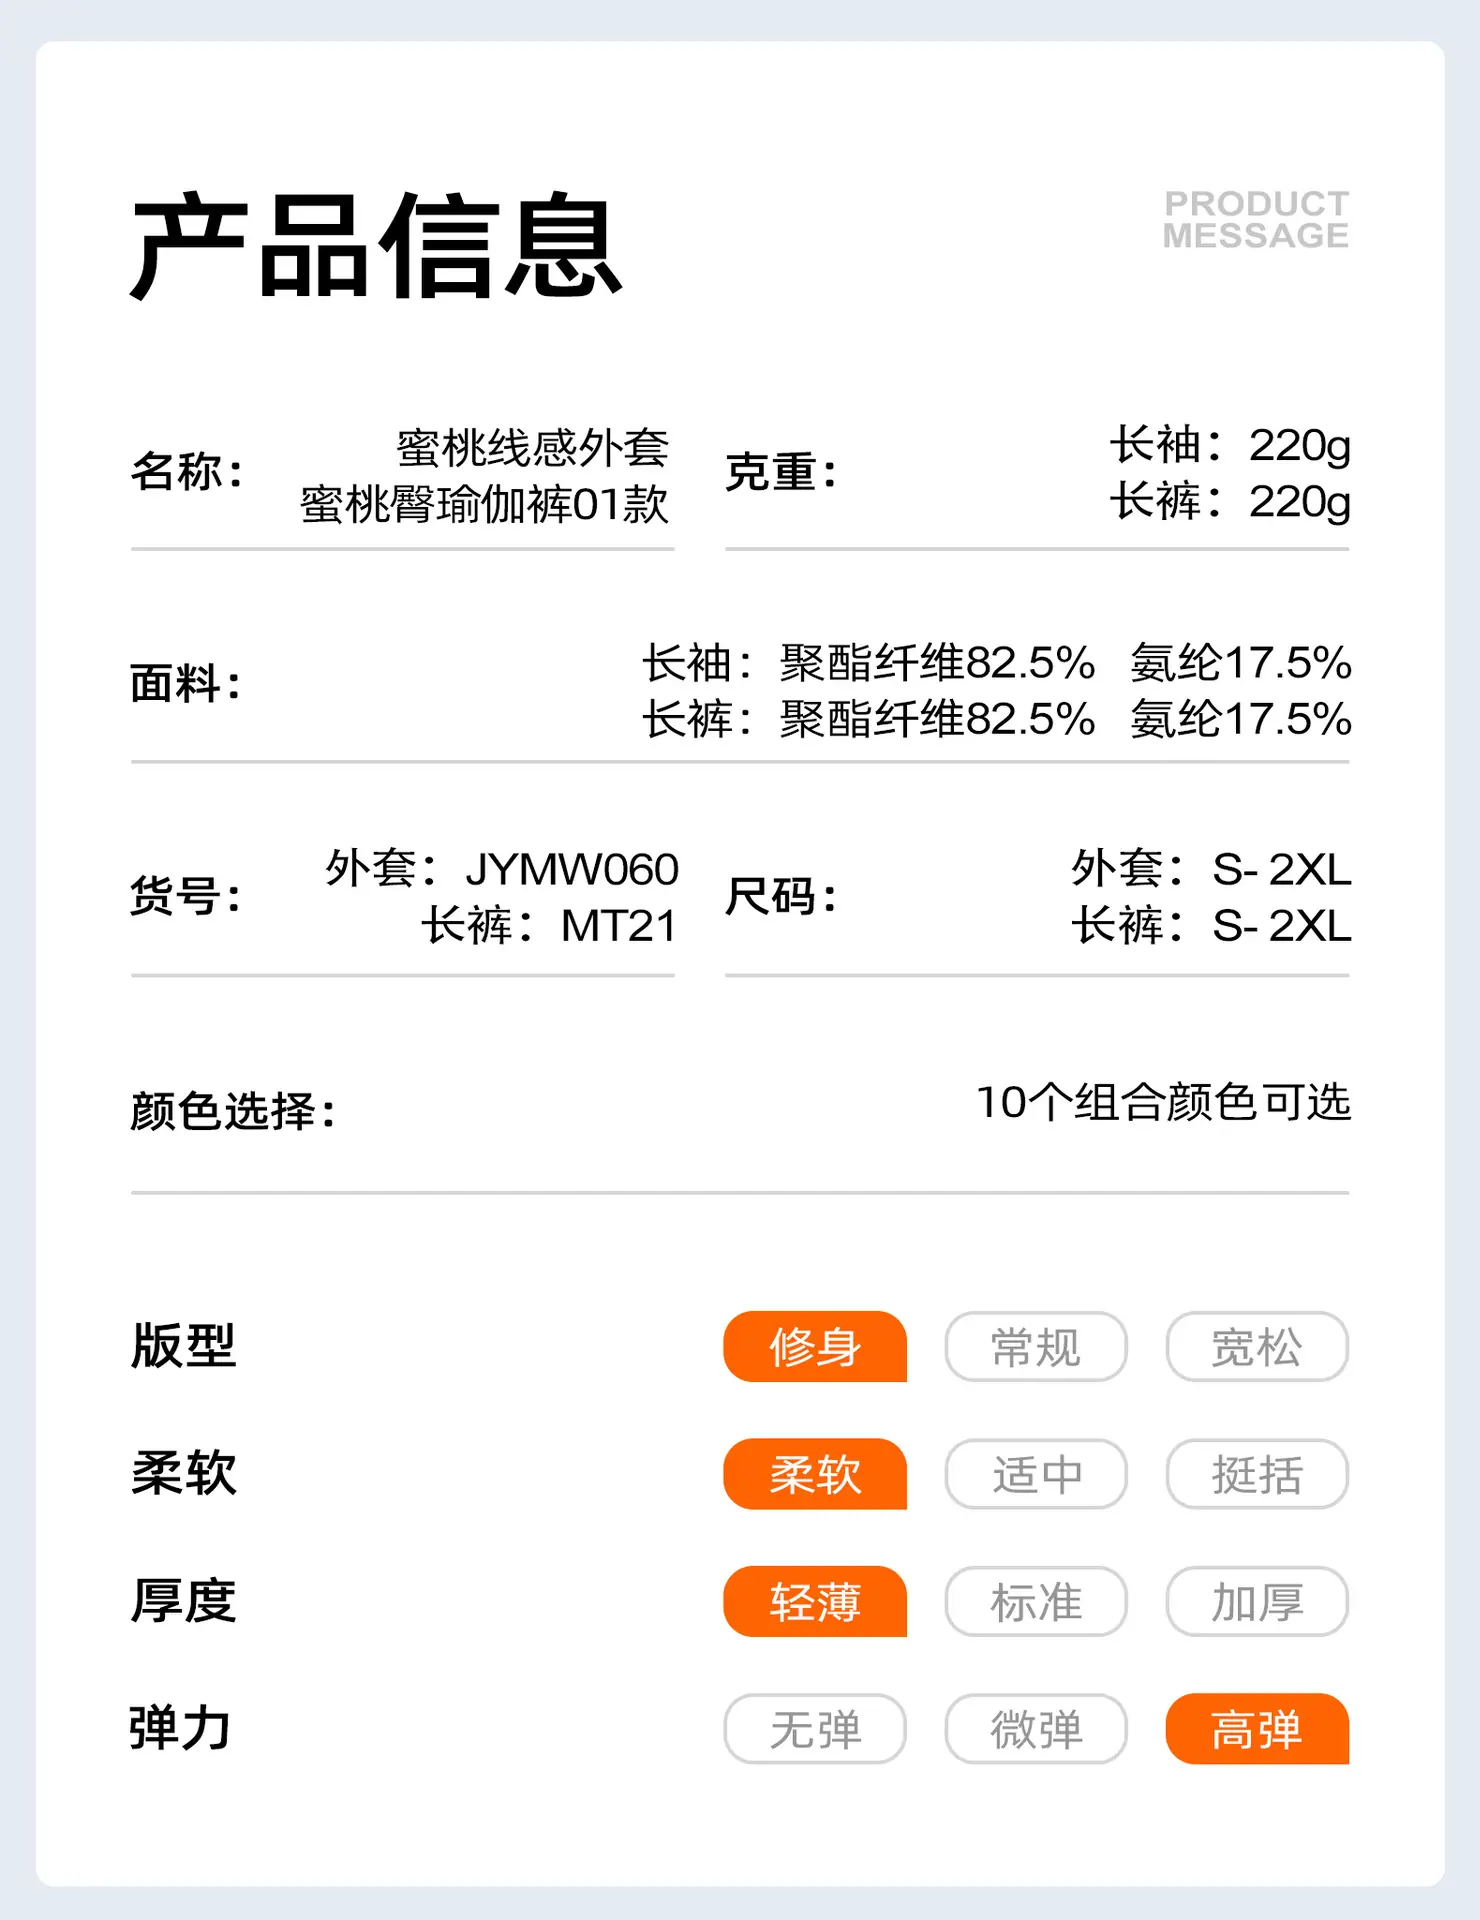Click the product name 蜜桃线感外套
The image size is (1480, 1920).
point(532,447)
